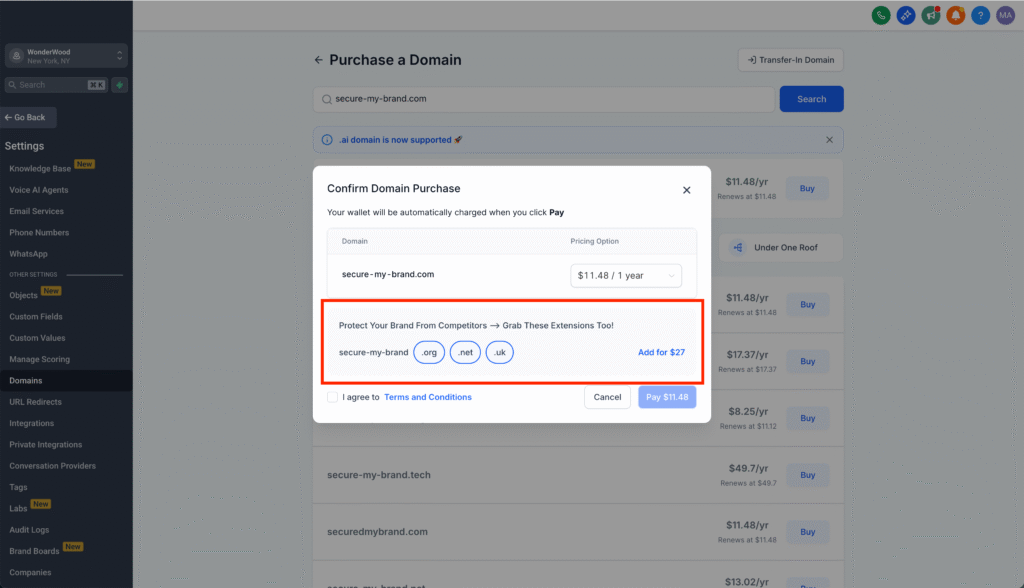1024x588 pixels.
Task: Open Voice AI Agents settings
Action: coord(39,190)
